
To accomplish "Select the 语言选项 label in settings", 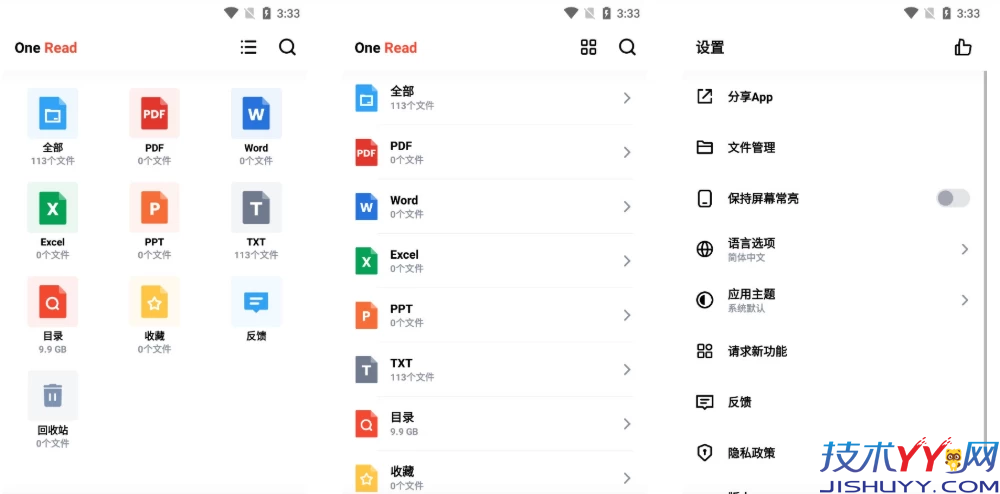I will pyautogui.click(x=752, y=243).
